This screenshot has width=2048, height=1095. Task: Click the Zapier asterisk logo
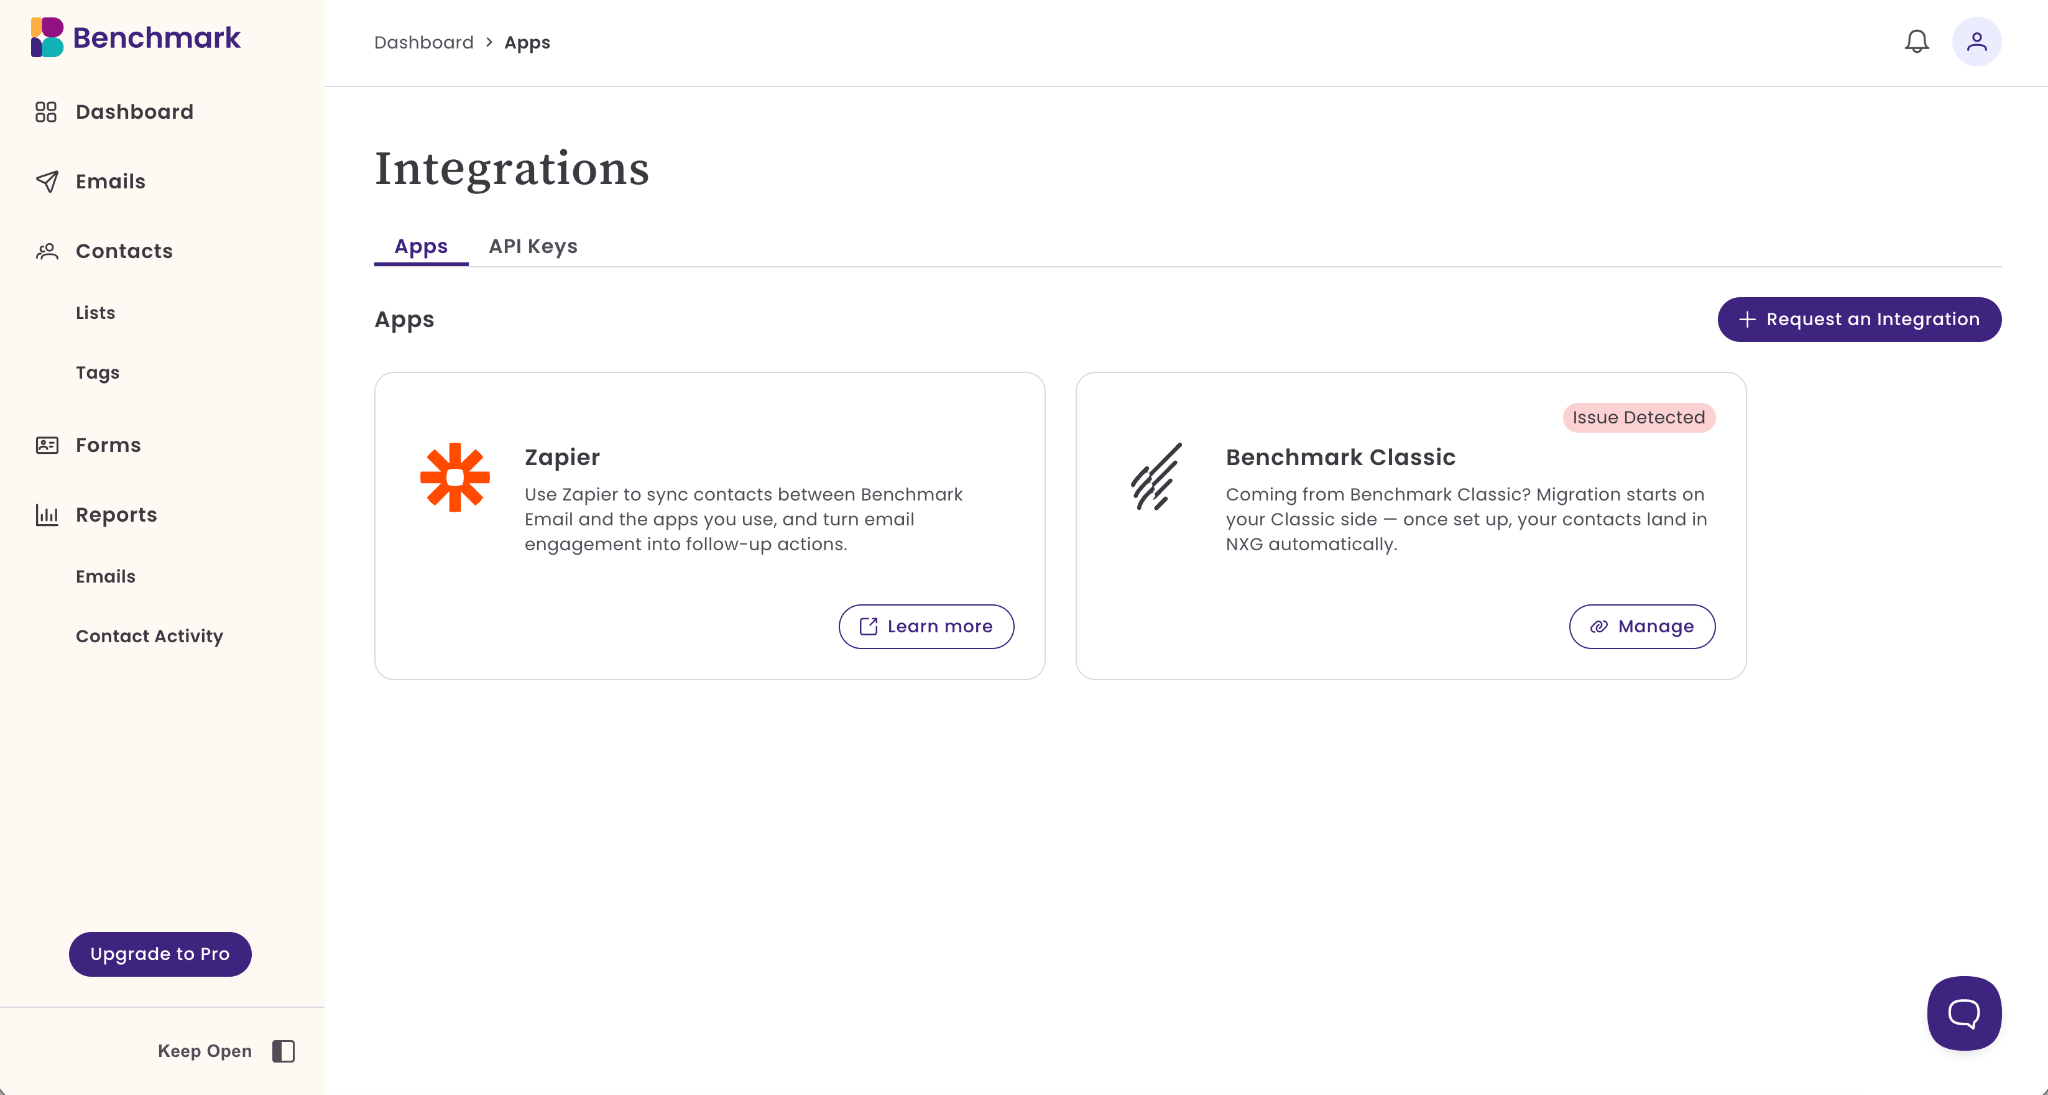455,478
